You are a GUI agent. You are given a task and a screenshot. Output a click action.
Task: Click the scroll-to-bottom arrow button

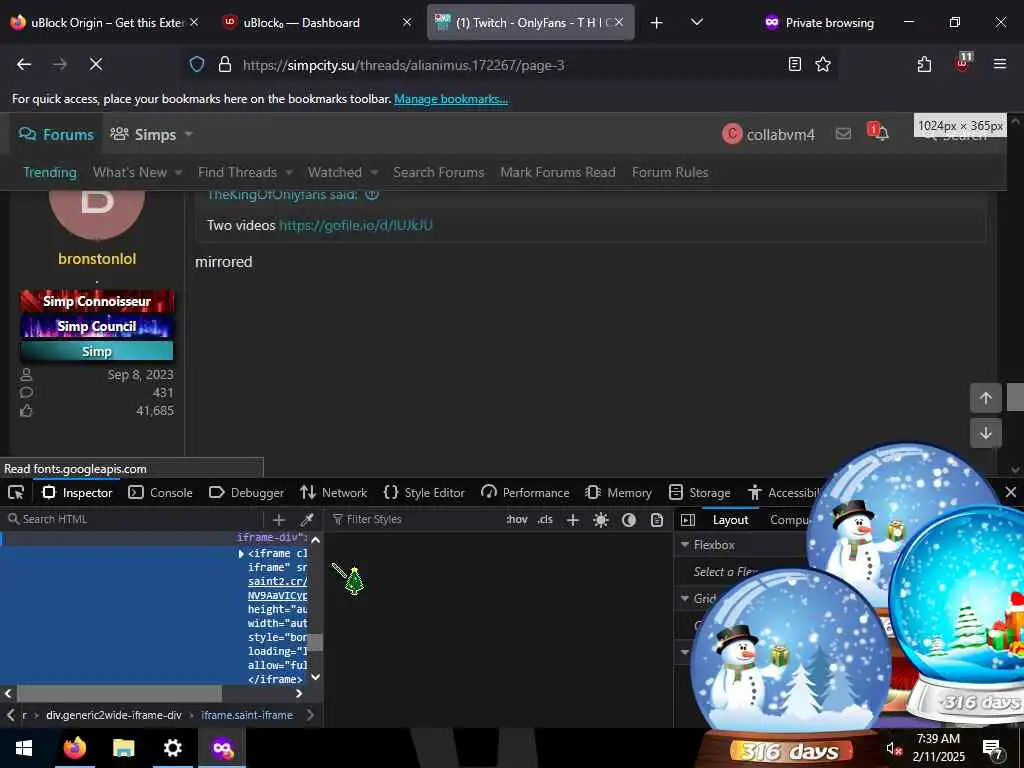pos(985,433)
